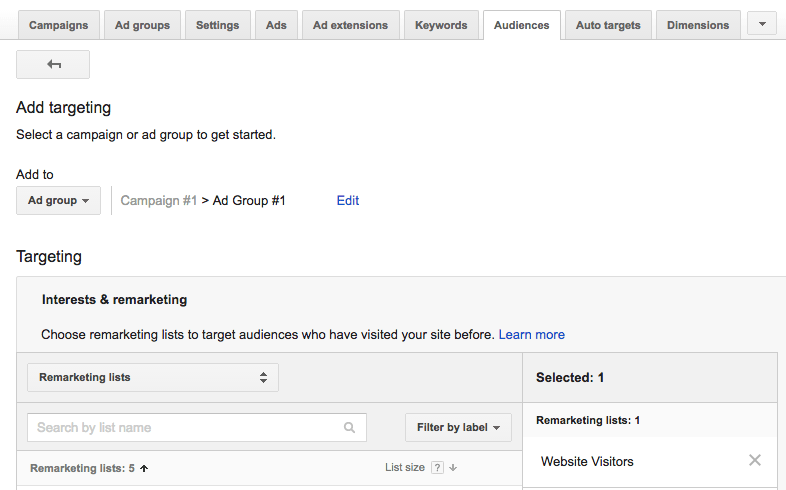Open the more tabs dropdown arrow
The height and width of the screenshot is (490, 786).
(x=762, y=24)
